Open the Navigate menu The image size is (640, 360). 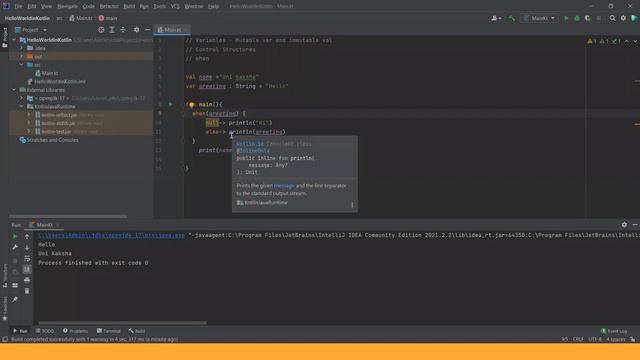coord(67,6)
